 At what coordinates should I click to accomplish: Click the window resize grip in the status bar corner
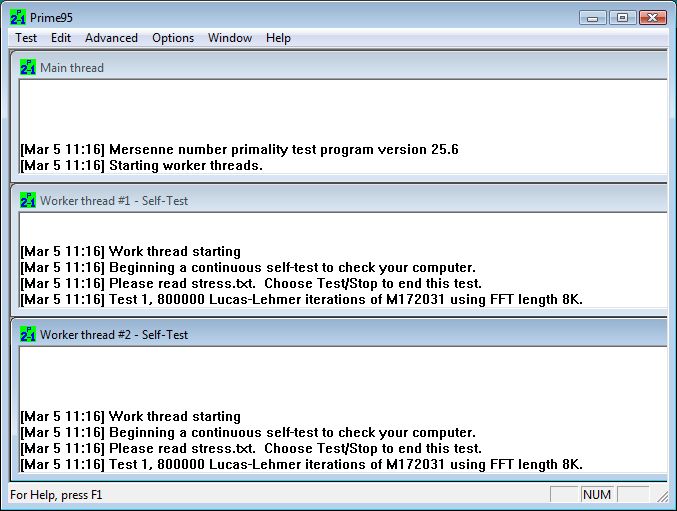[662, 497]
